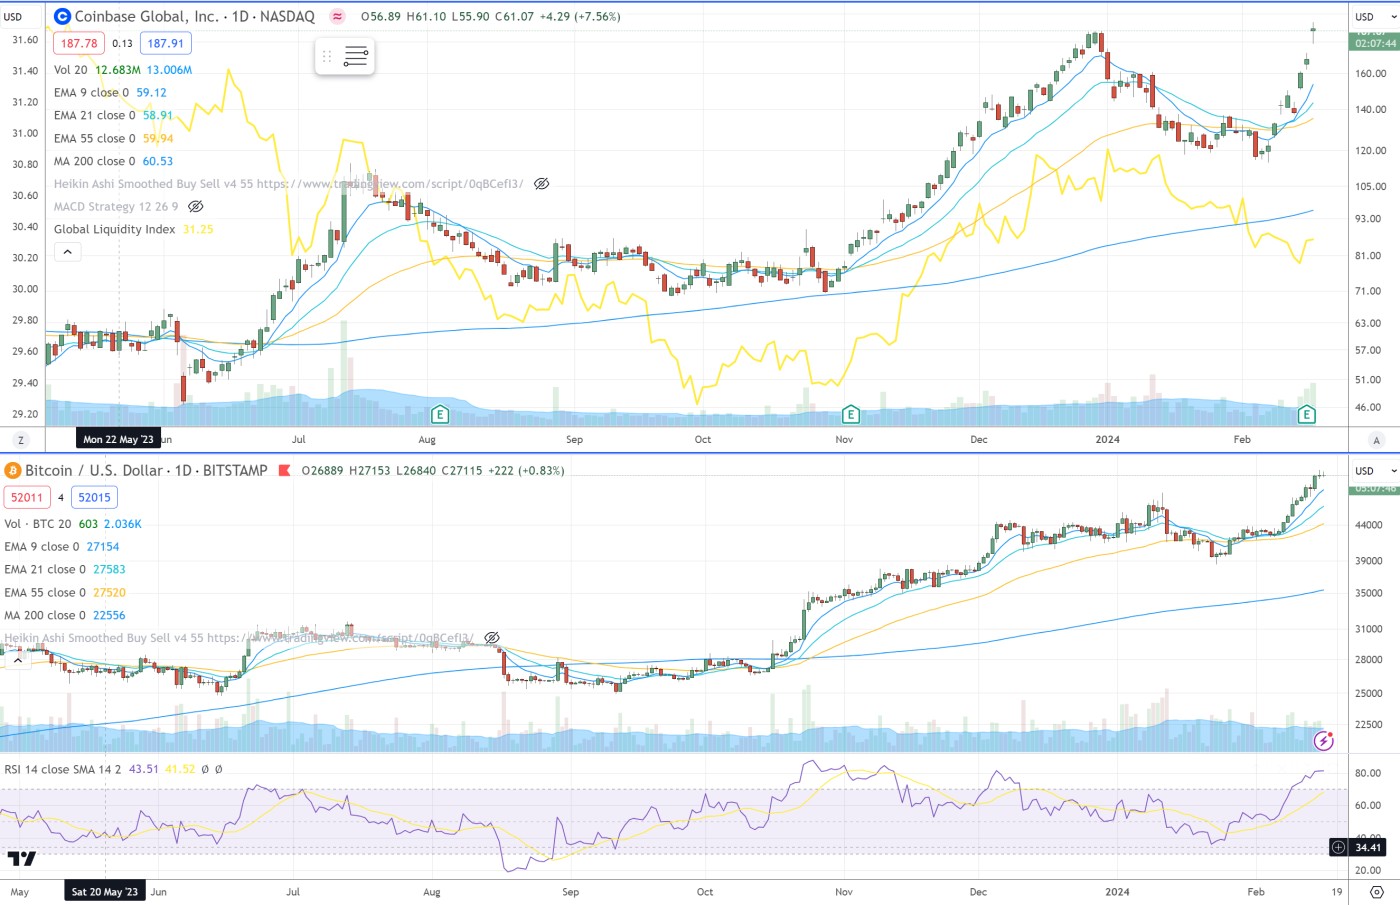Click the Bitcoin logo icon
Viewport: 1400px width, 905px height.
[14, 471]
